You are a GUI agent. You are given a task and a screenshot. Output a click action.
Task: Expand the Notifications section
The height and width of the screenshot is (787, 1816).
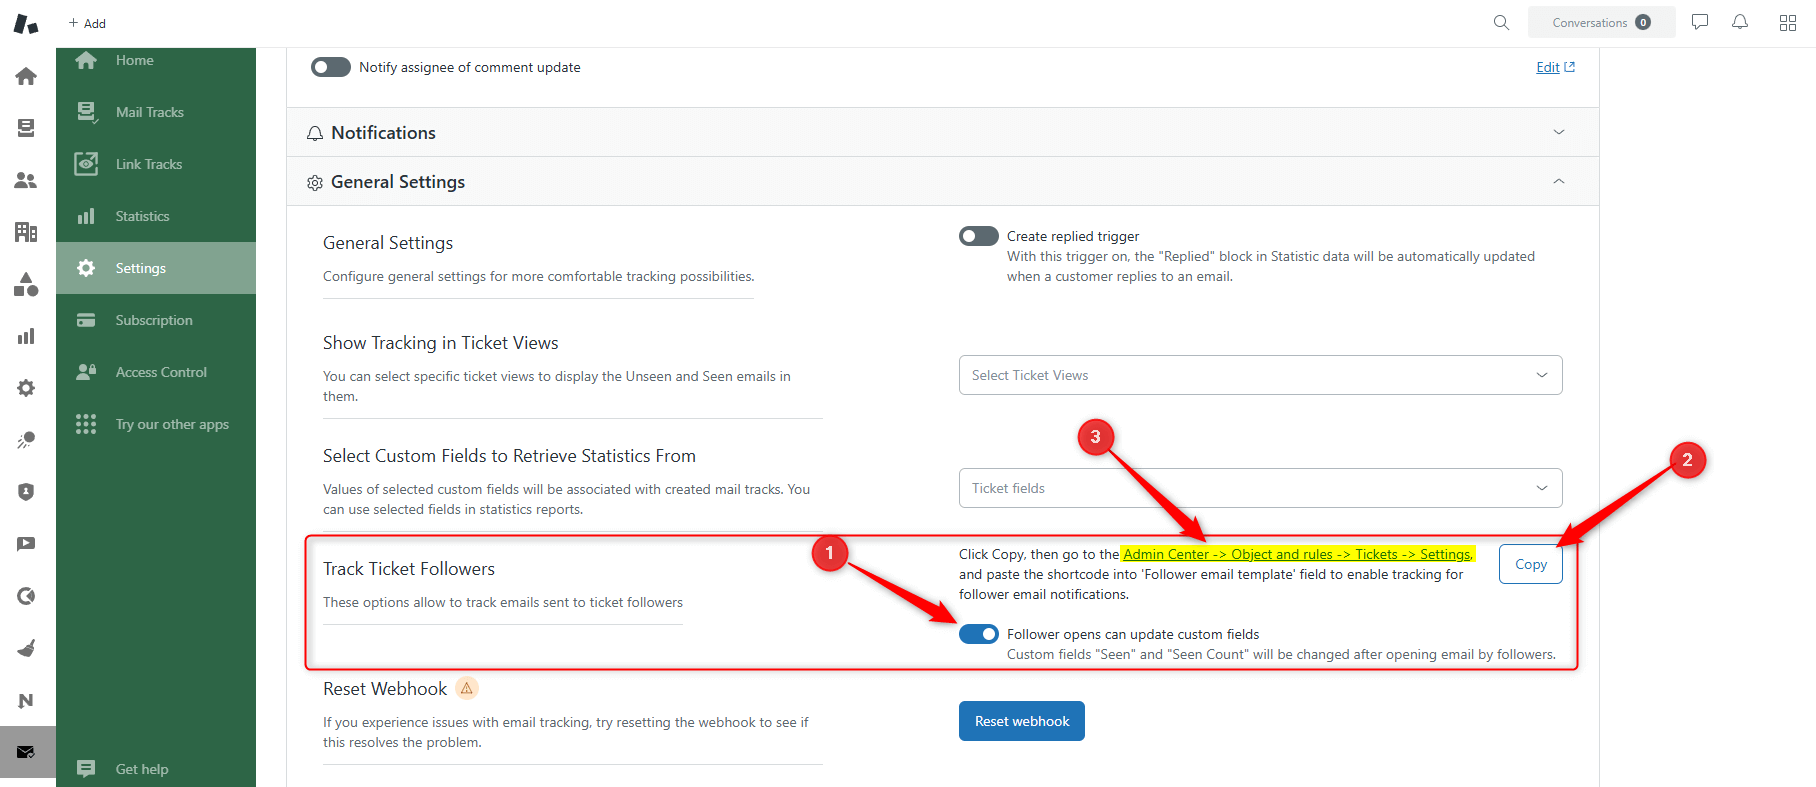(942, 132)
